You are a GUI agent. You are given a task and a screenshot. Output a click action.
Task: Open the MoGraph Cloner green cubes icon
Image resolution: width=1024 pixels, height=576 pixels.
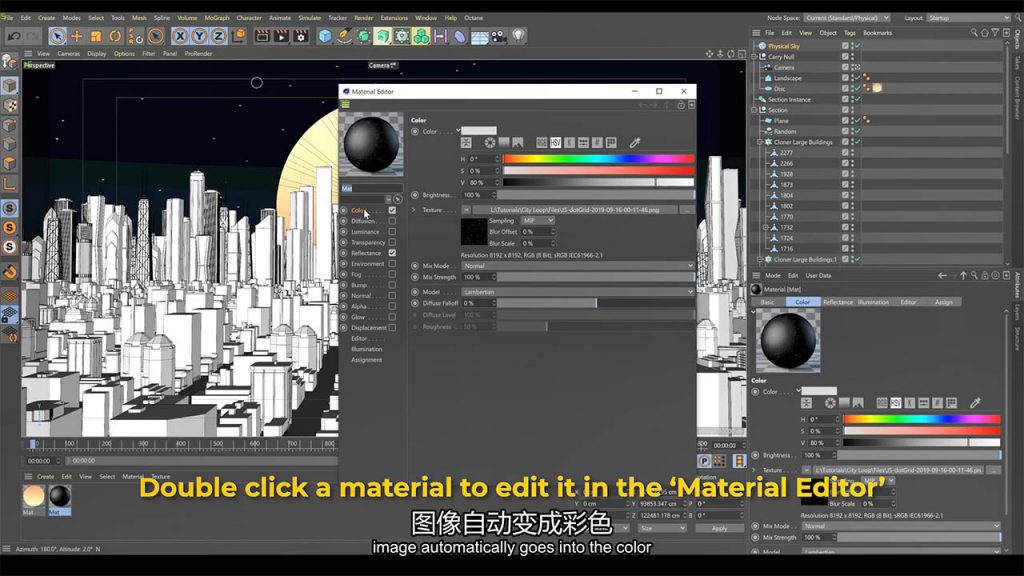coord(421,37)
